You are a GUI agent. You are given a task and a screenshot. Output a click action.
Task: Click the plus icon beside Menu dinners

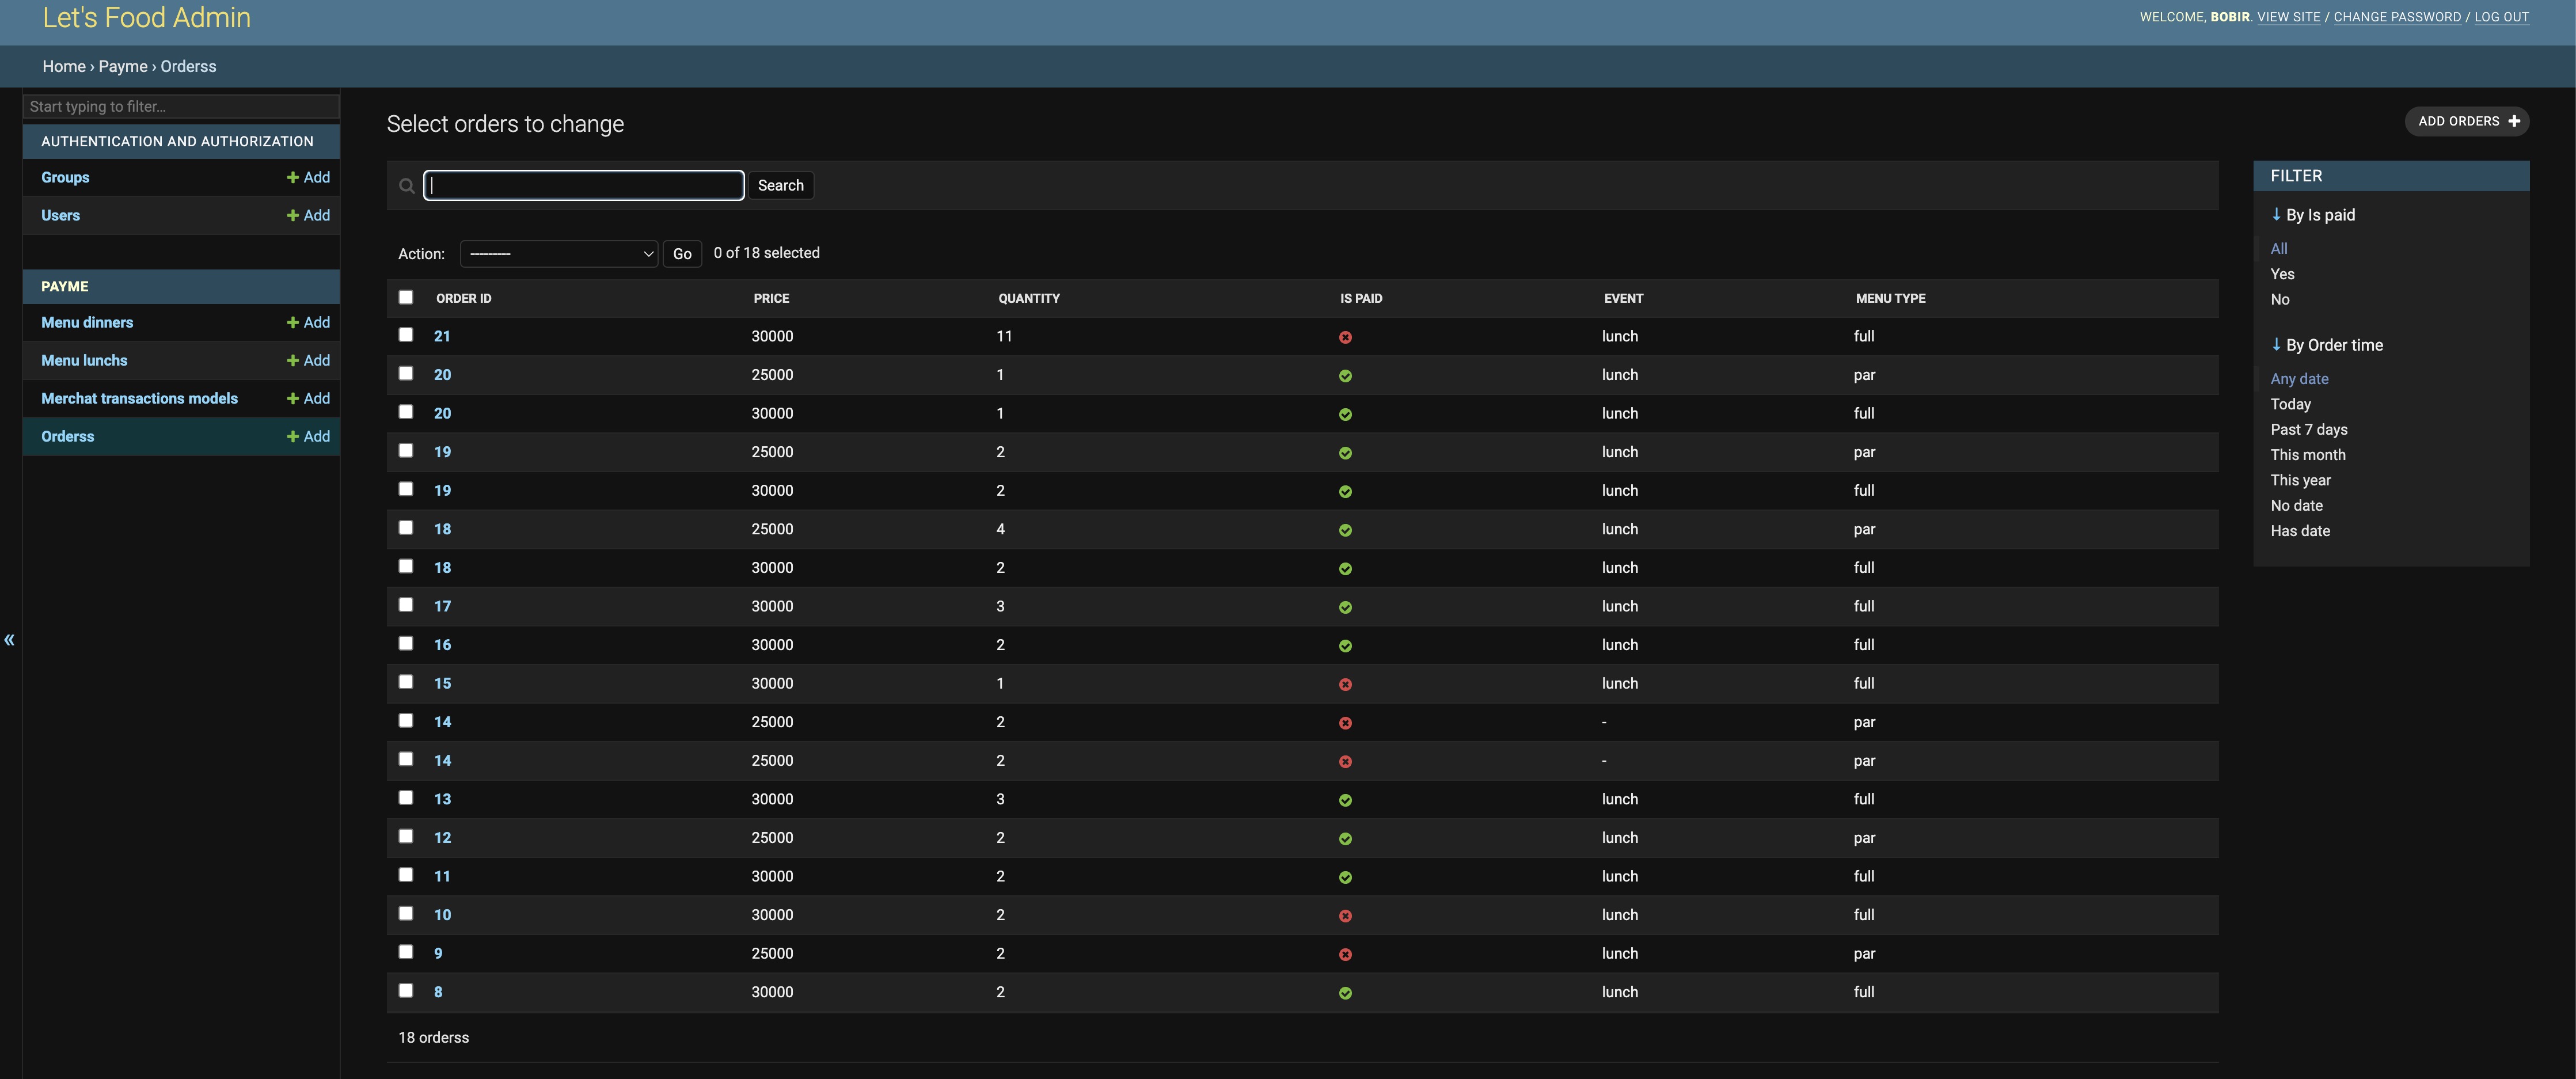coord(293,322)
